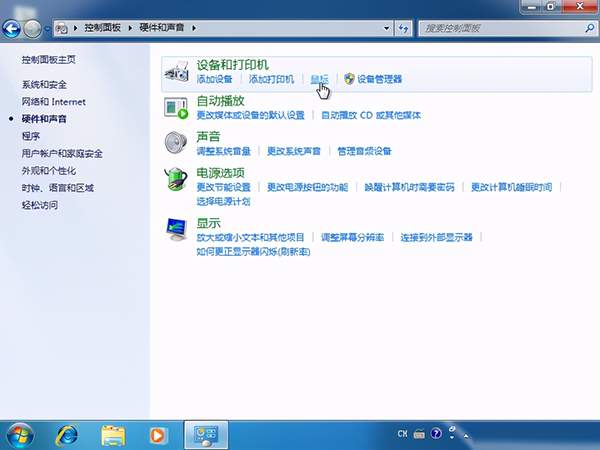Click 连接到外部显示器 link

[436, 238]
